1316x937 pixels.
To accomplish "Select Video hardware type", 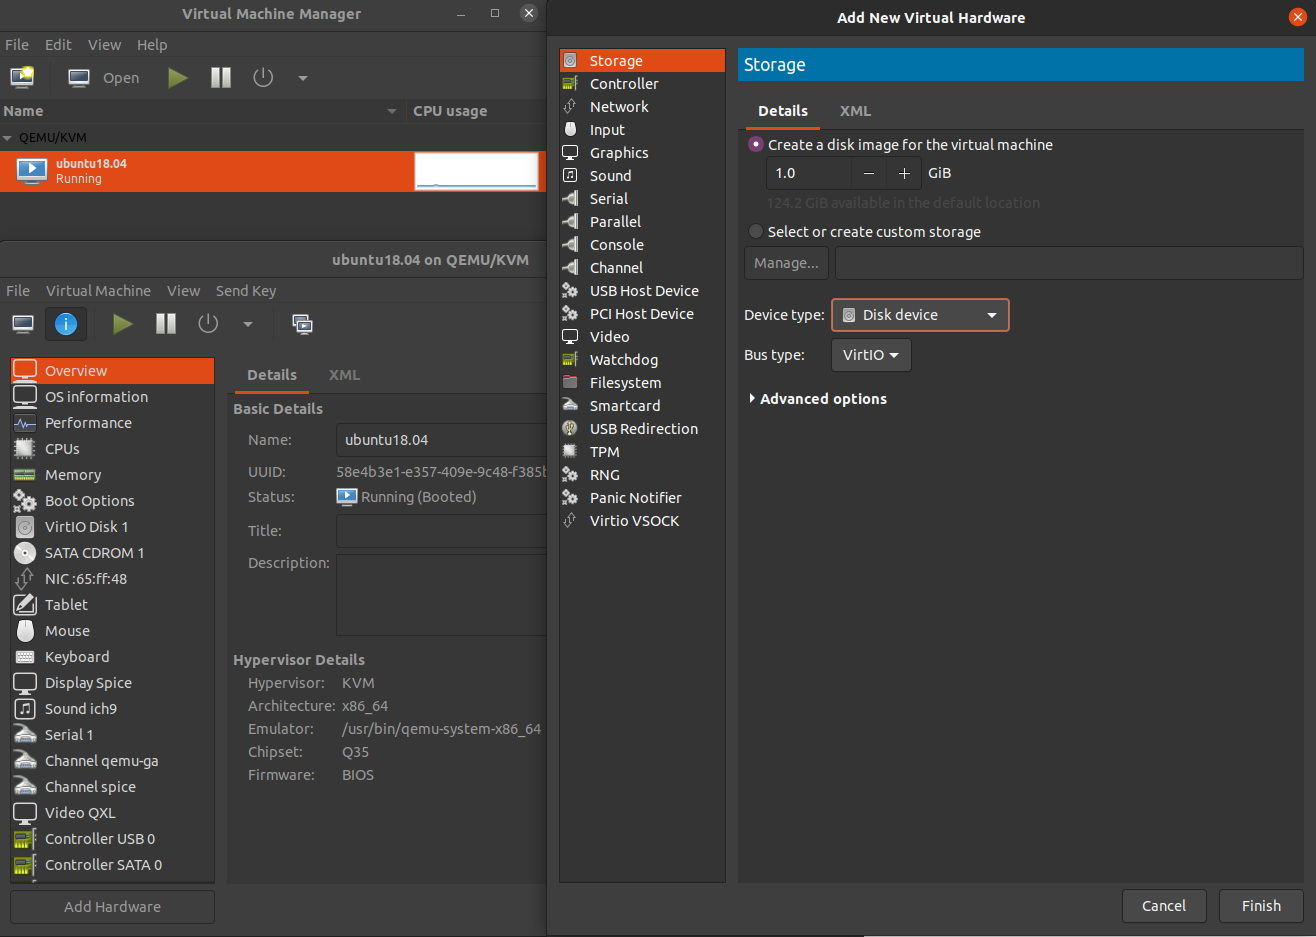I will click(642, 337).
